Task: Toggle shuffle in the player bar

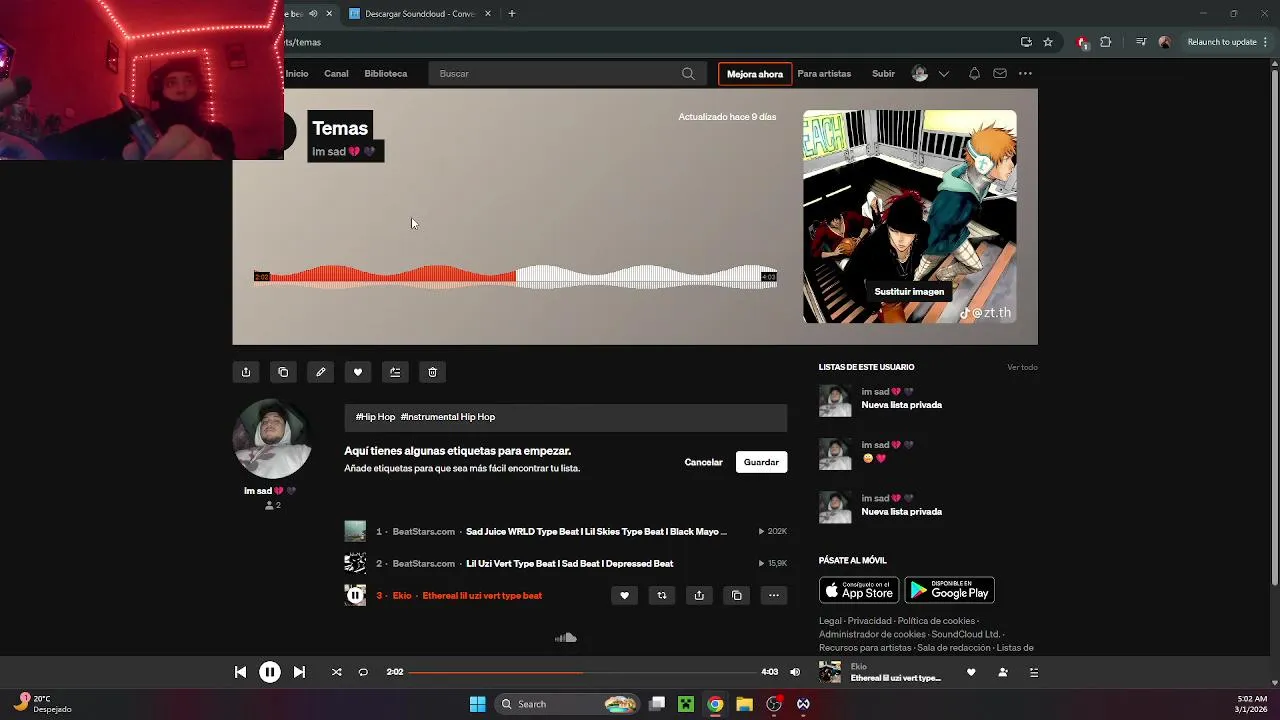Action: coord(337,672)
